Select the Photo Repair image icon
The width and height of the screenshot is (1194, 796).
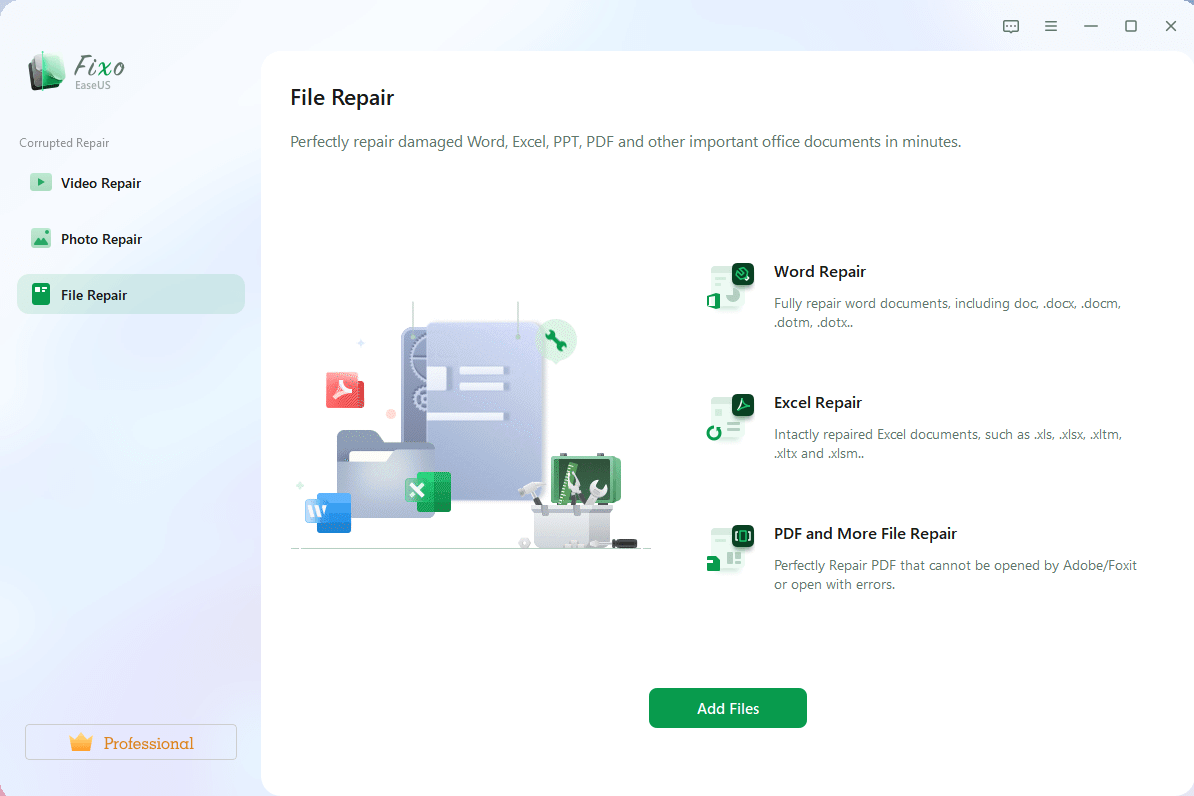41,238
